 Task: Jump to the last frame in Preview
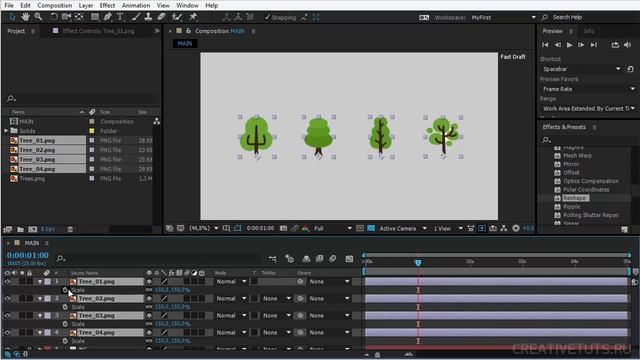[594, 45]
